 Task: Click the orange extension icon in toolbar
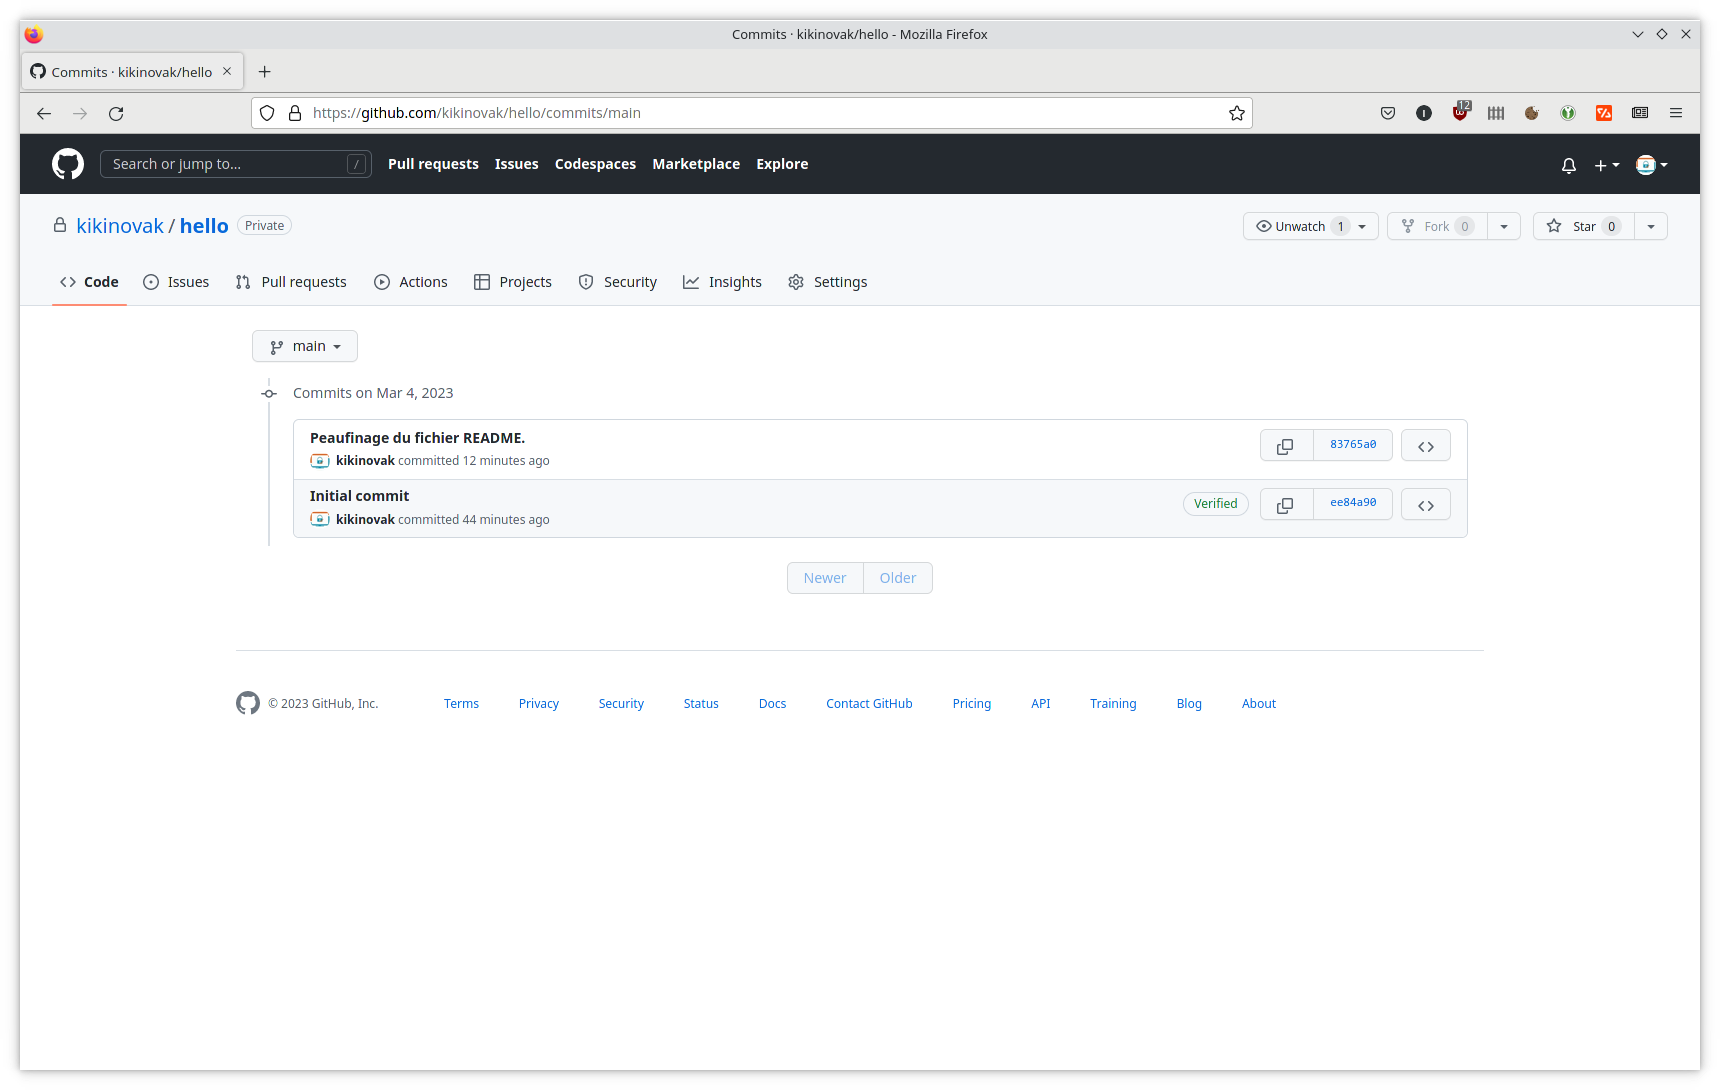coord(1604,113)
